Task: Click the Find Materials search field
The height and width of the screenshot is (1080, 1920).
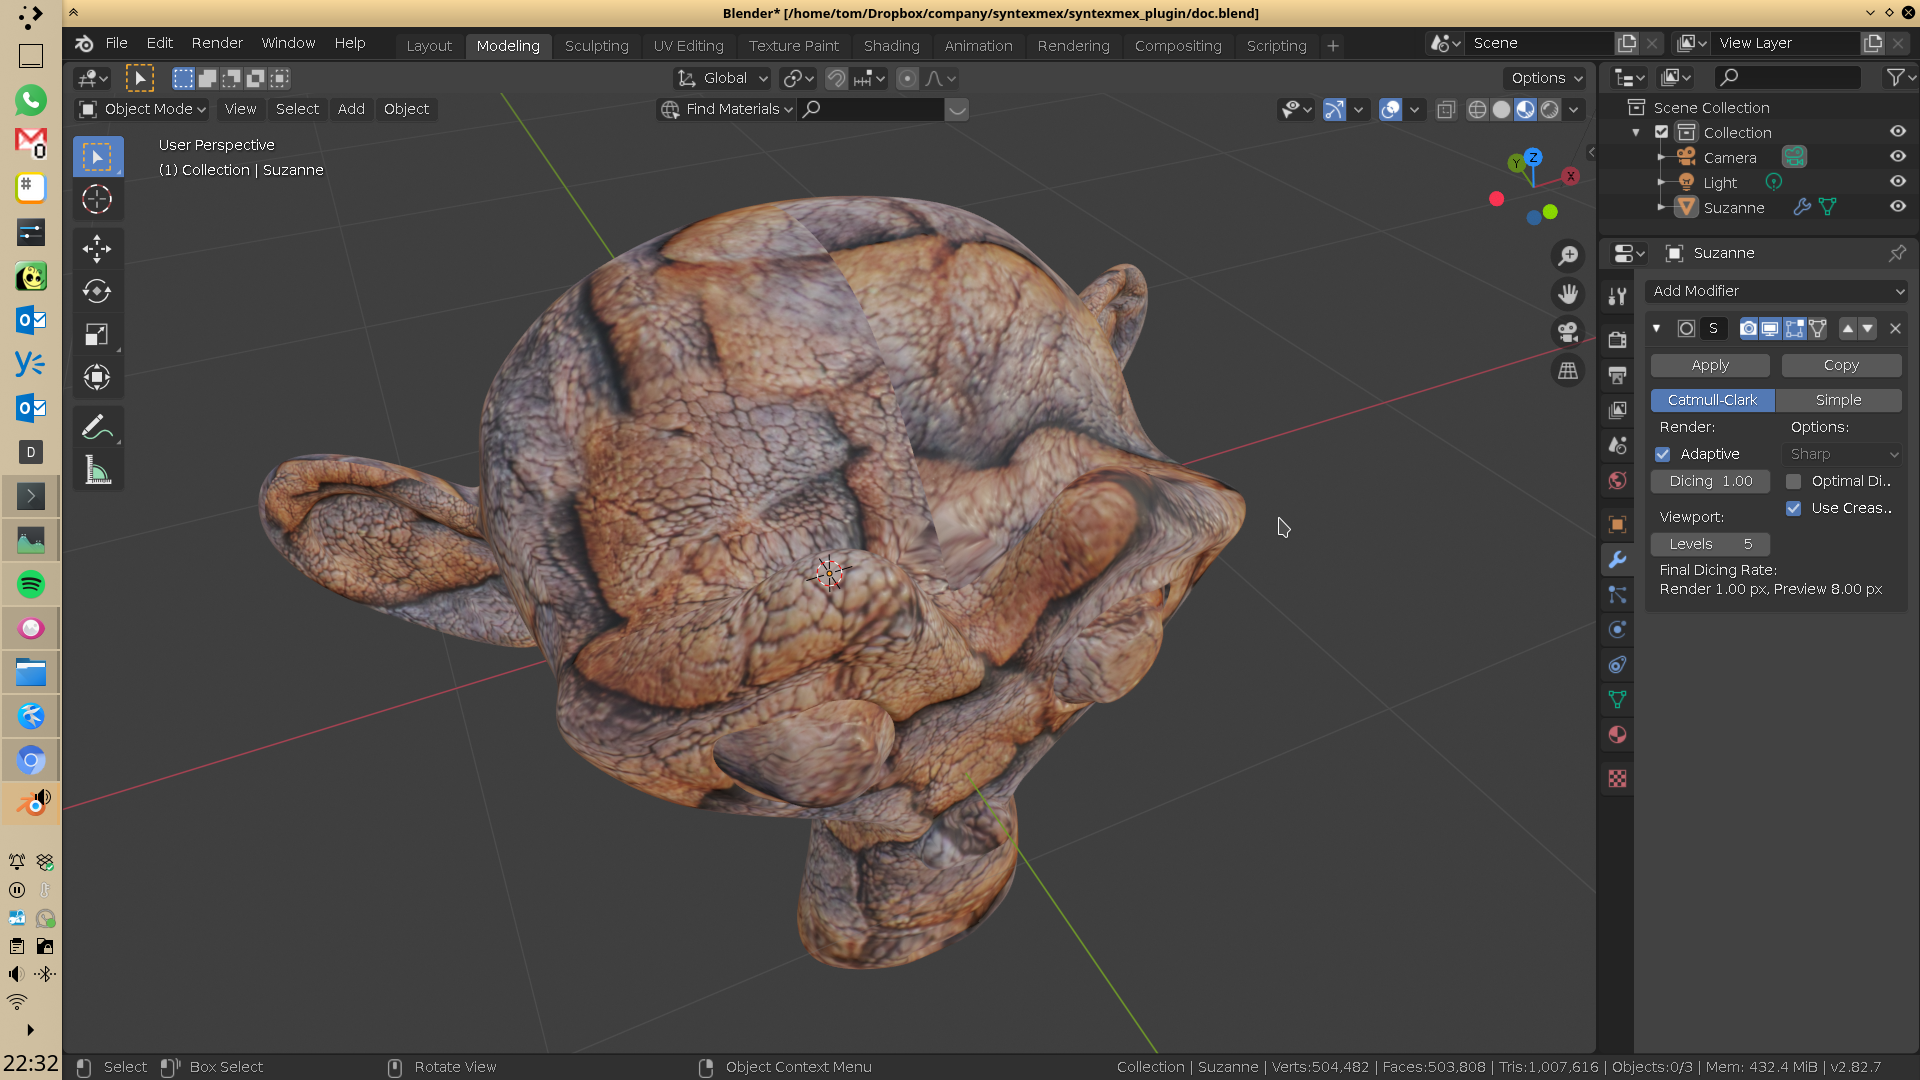Action: 875,109
